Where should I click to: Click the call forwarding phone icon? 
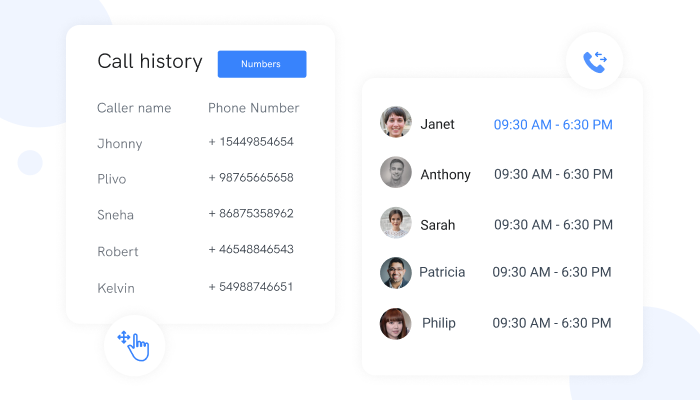[x=595, y=62]
